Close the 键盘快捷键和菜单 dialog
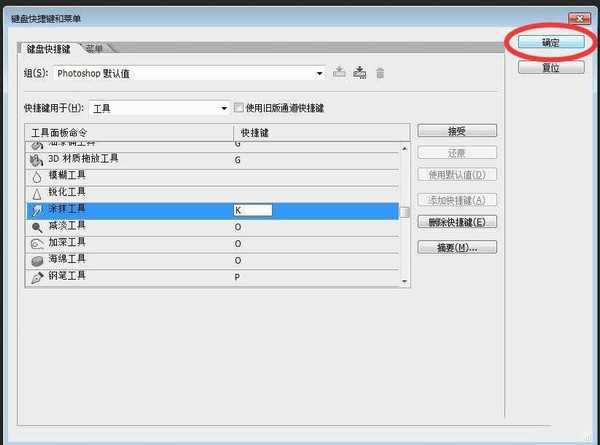 tap(579, 18)
